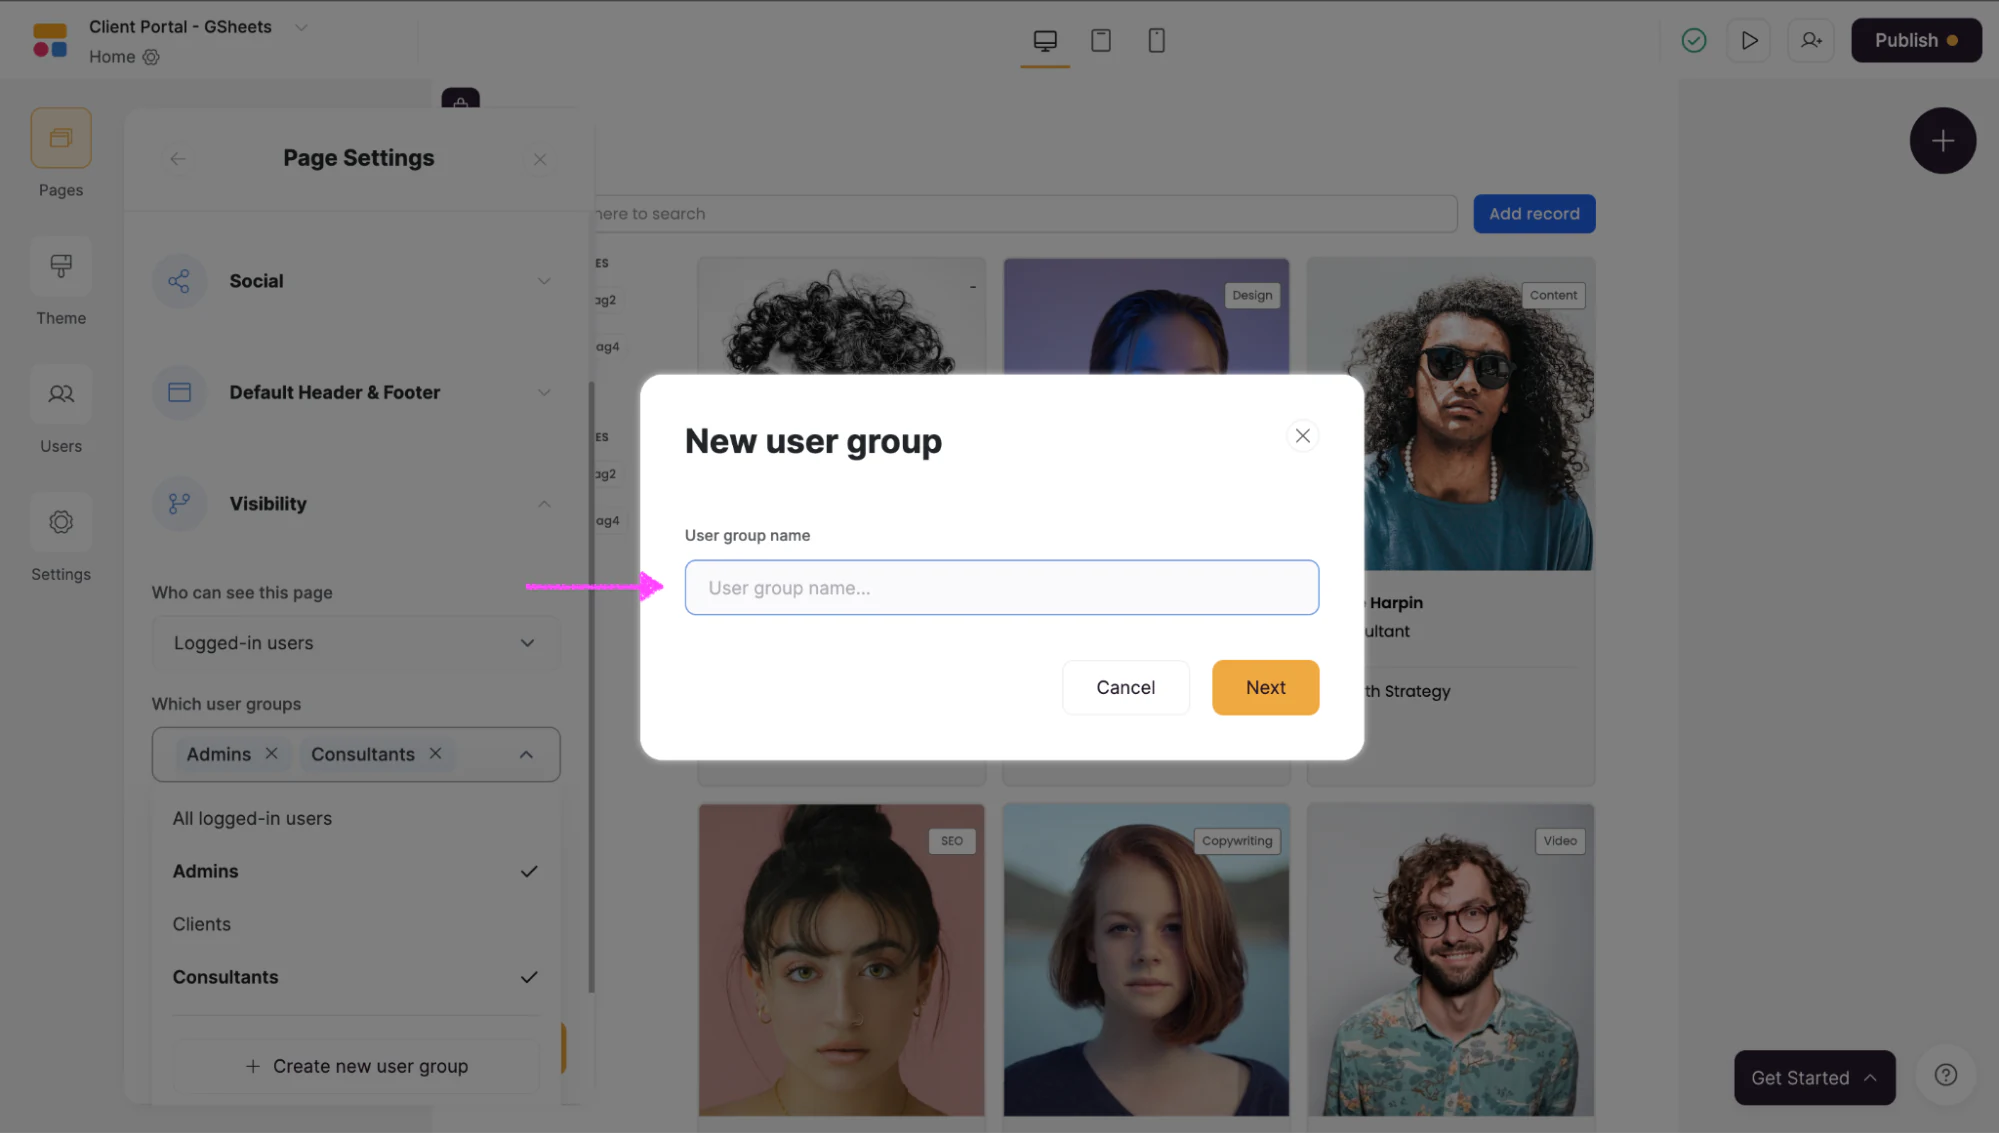Screen dimensions: 1999x1134
Task: Open the Logged-in users dropdown
Action: pyautogui.click(x=356, y=643)
